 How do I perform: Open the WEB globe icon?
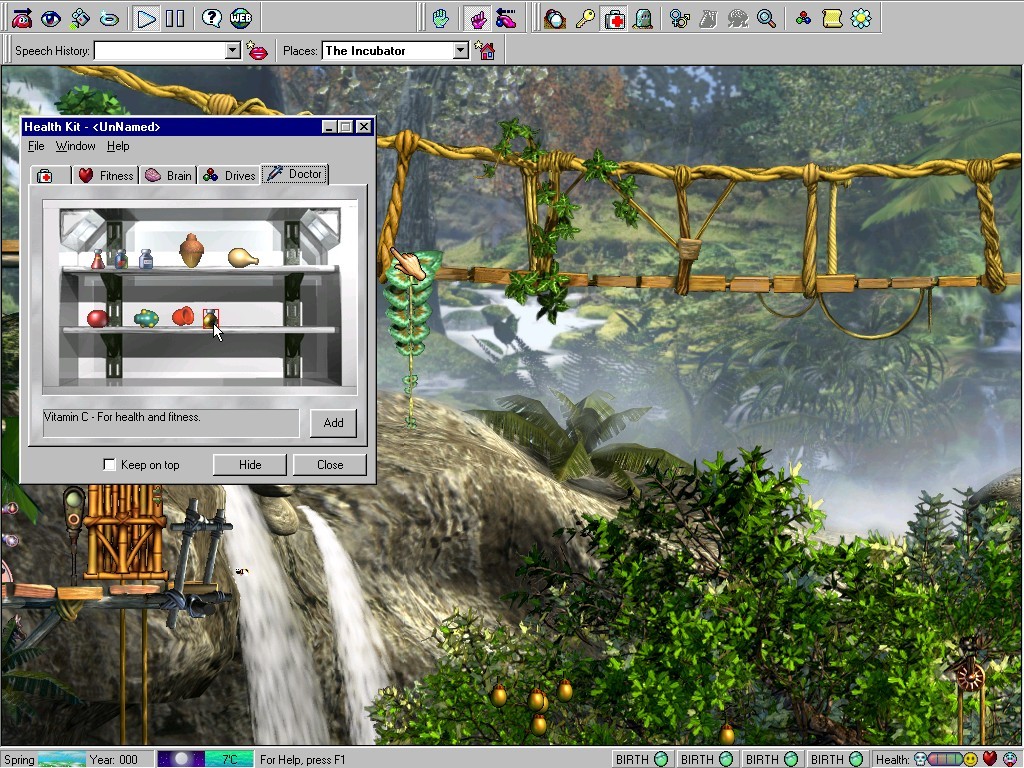(240, 18)
